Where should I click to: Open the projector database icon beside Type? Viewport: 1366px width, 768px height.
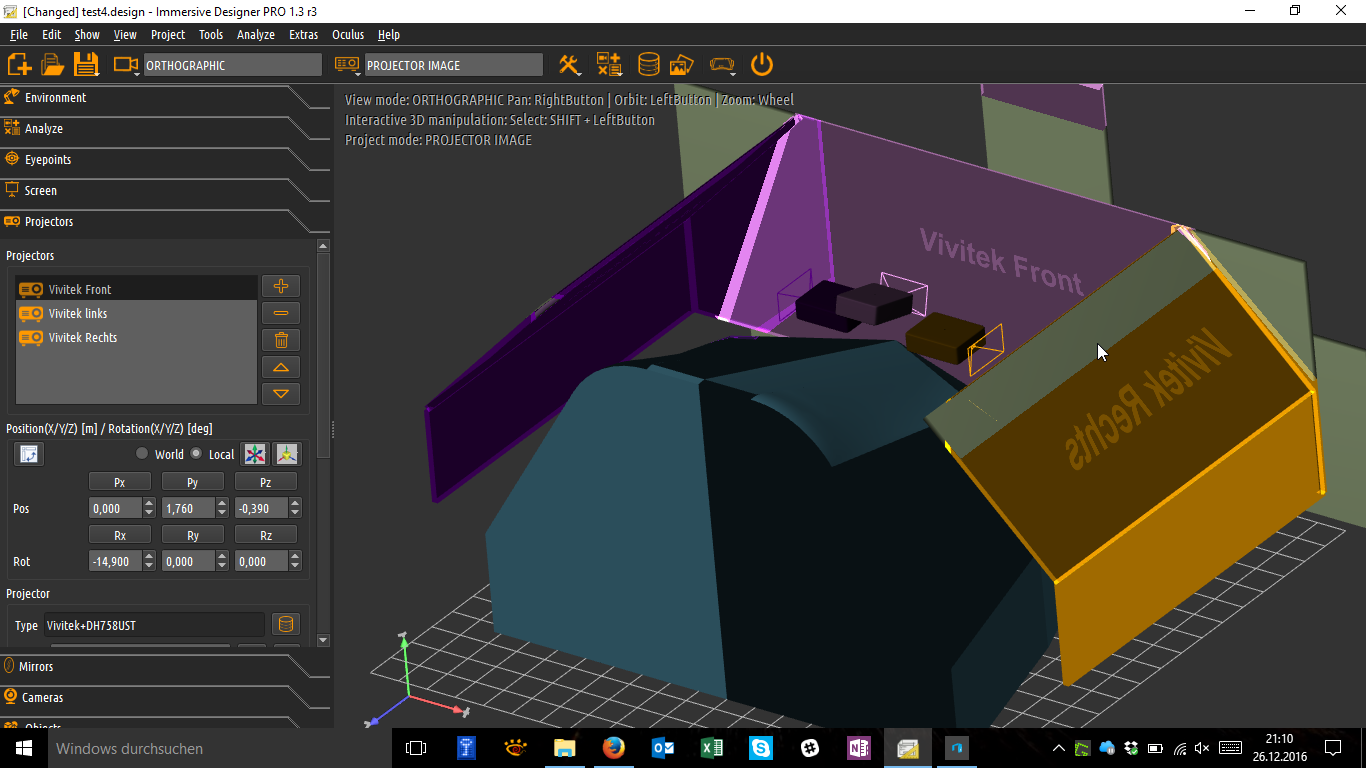pyautogui.click(x=286, y=625)
